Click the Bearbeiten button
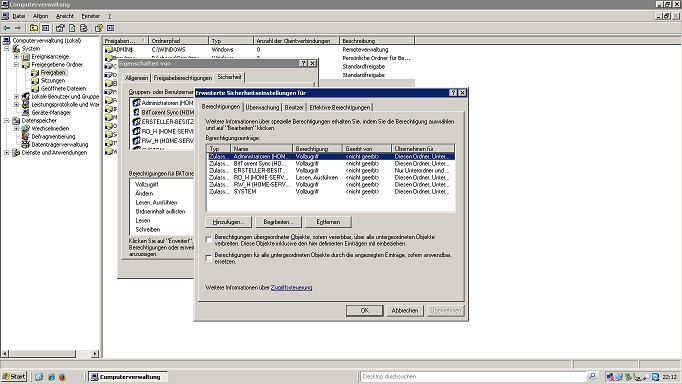Viewport: 682px width, 384px height. 278,222
